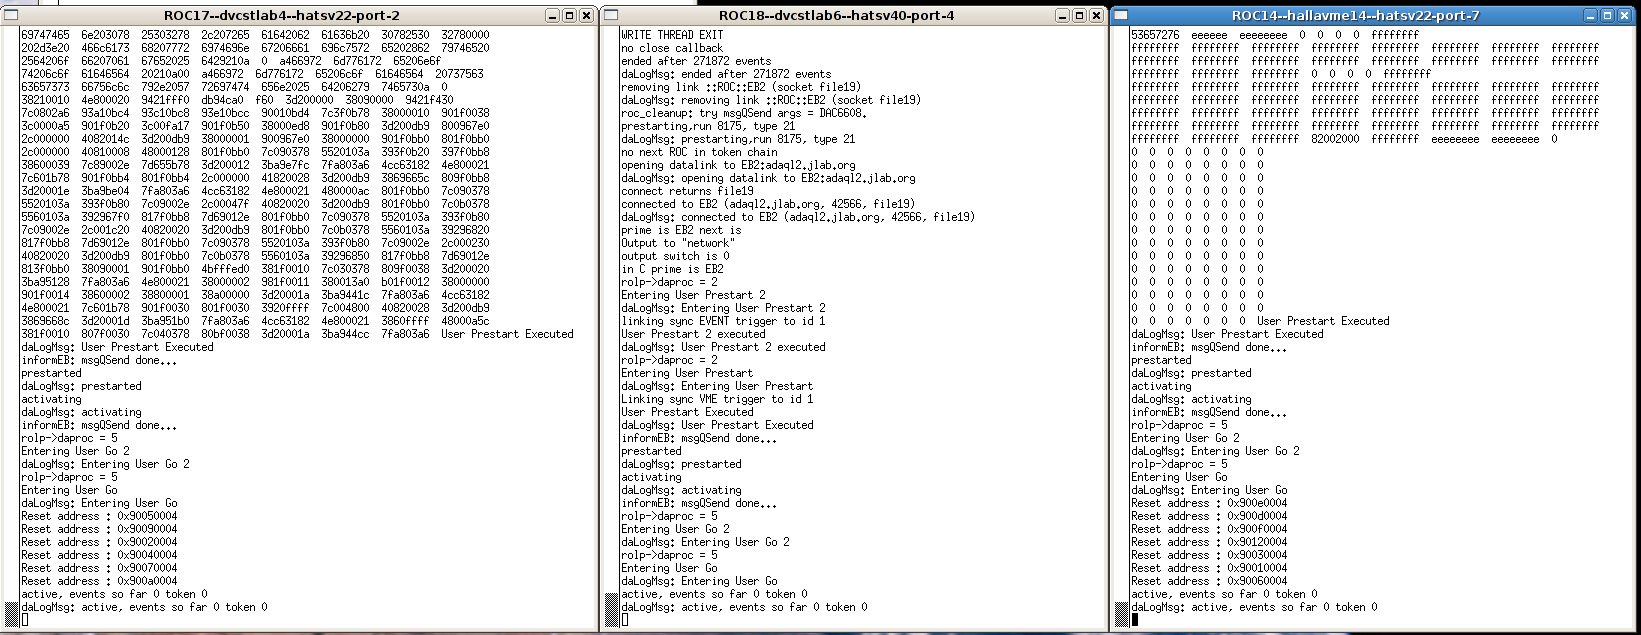1641x635 pixels.
Task: Maximize the ROC18--dvcstlab6 window
Action: [1080, 16]
